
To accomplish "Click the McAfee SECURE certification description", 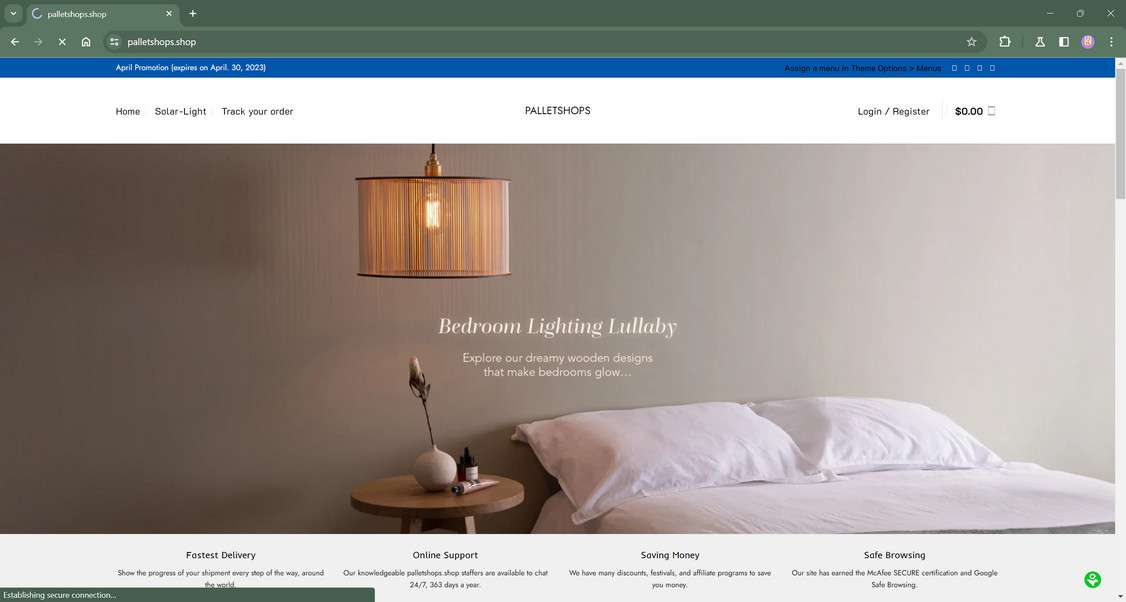I will 895,579.
